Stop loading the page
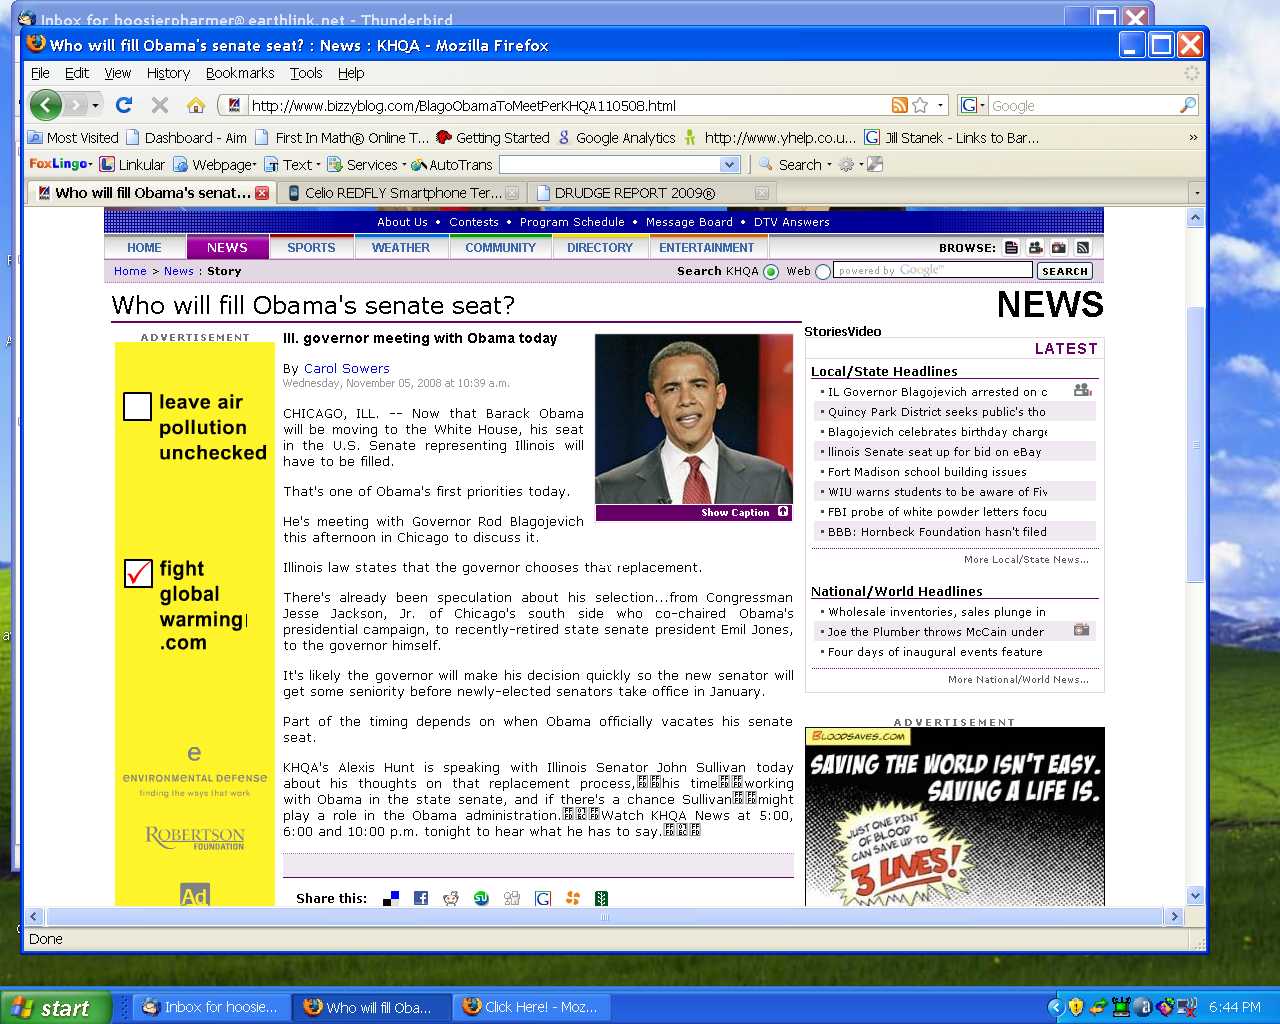Viewport: 1280px width, 1024px height. coord(160,105)
